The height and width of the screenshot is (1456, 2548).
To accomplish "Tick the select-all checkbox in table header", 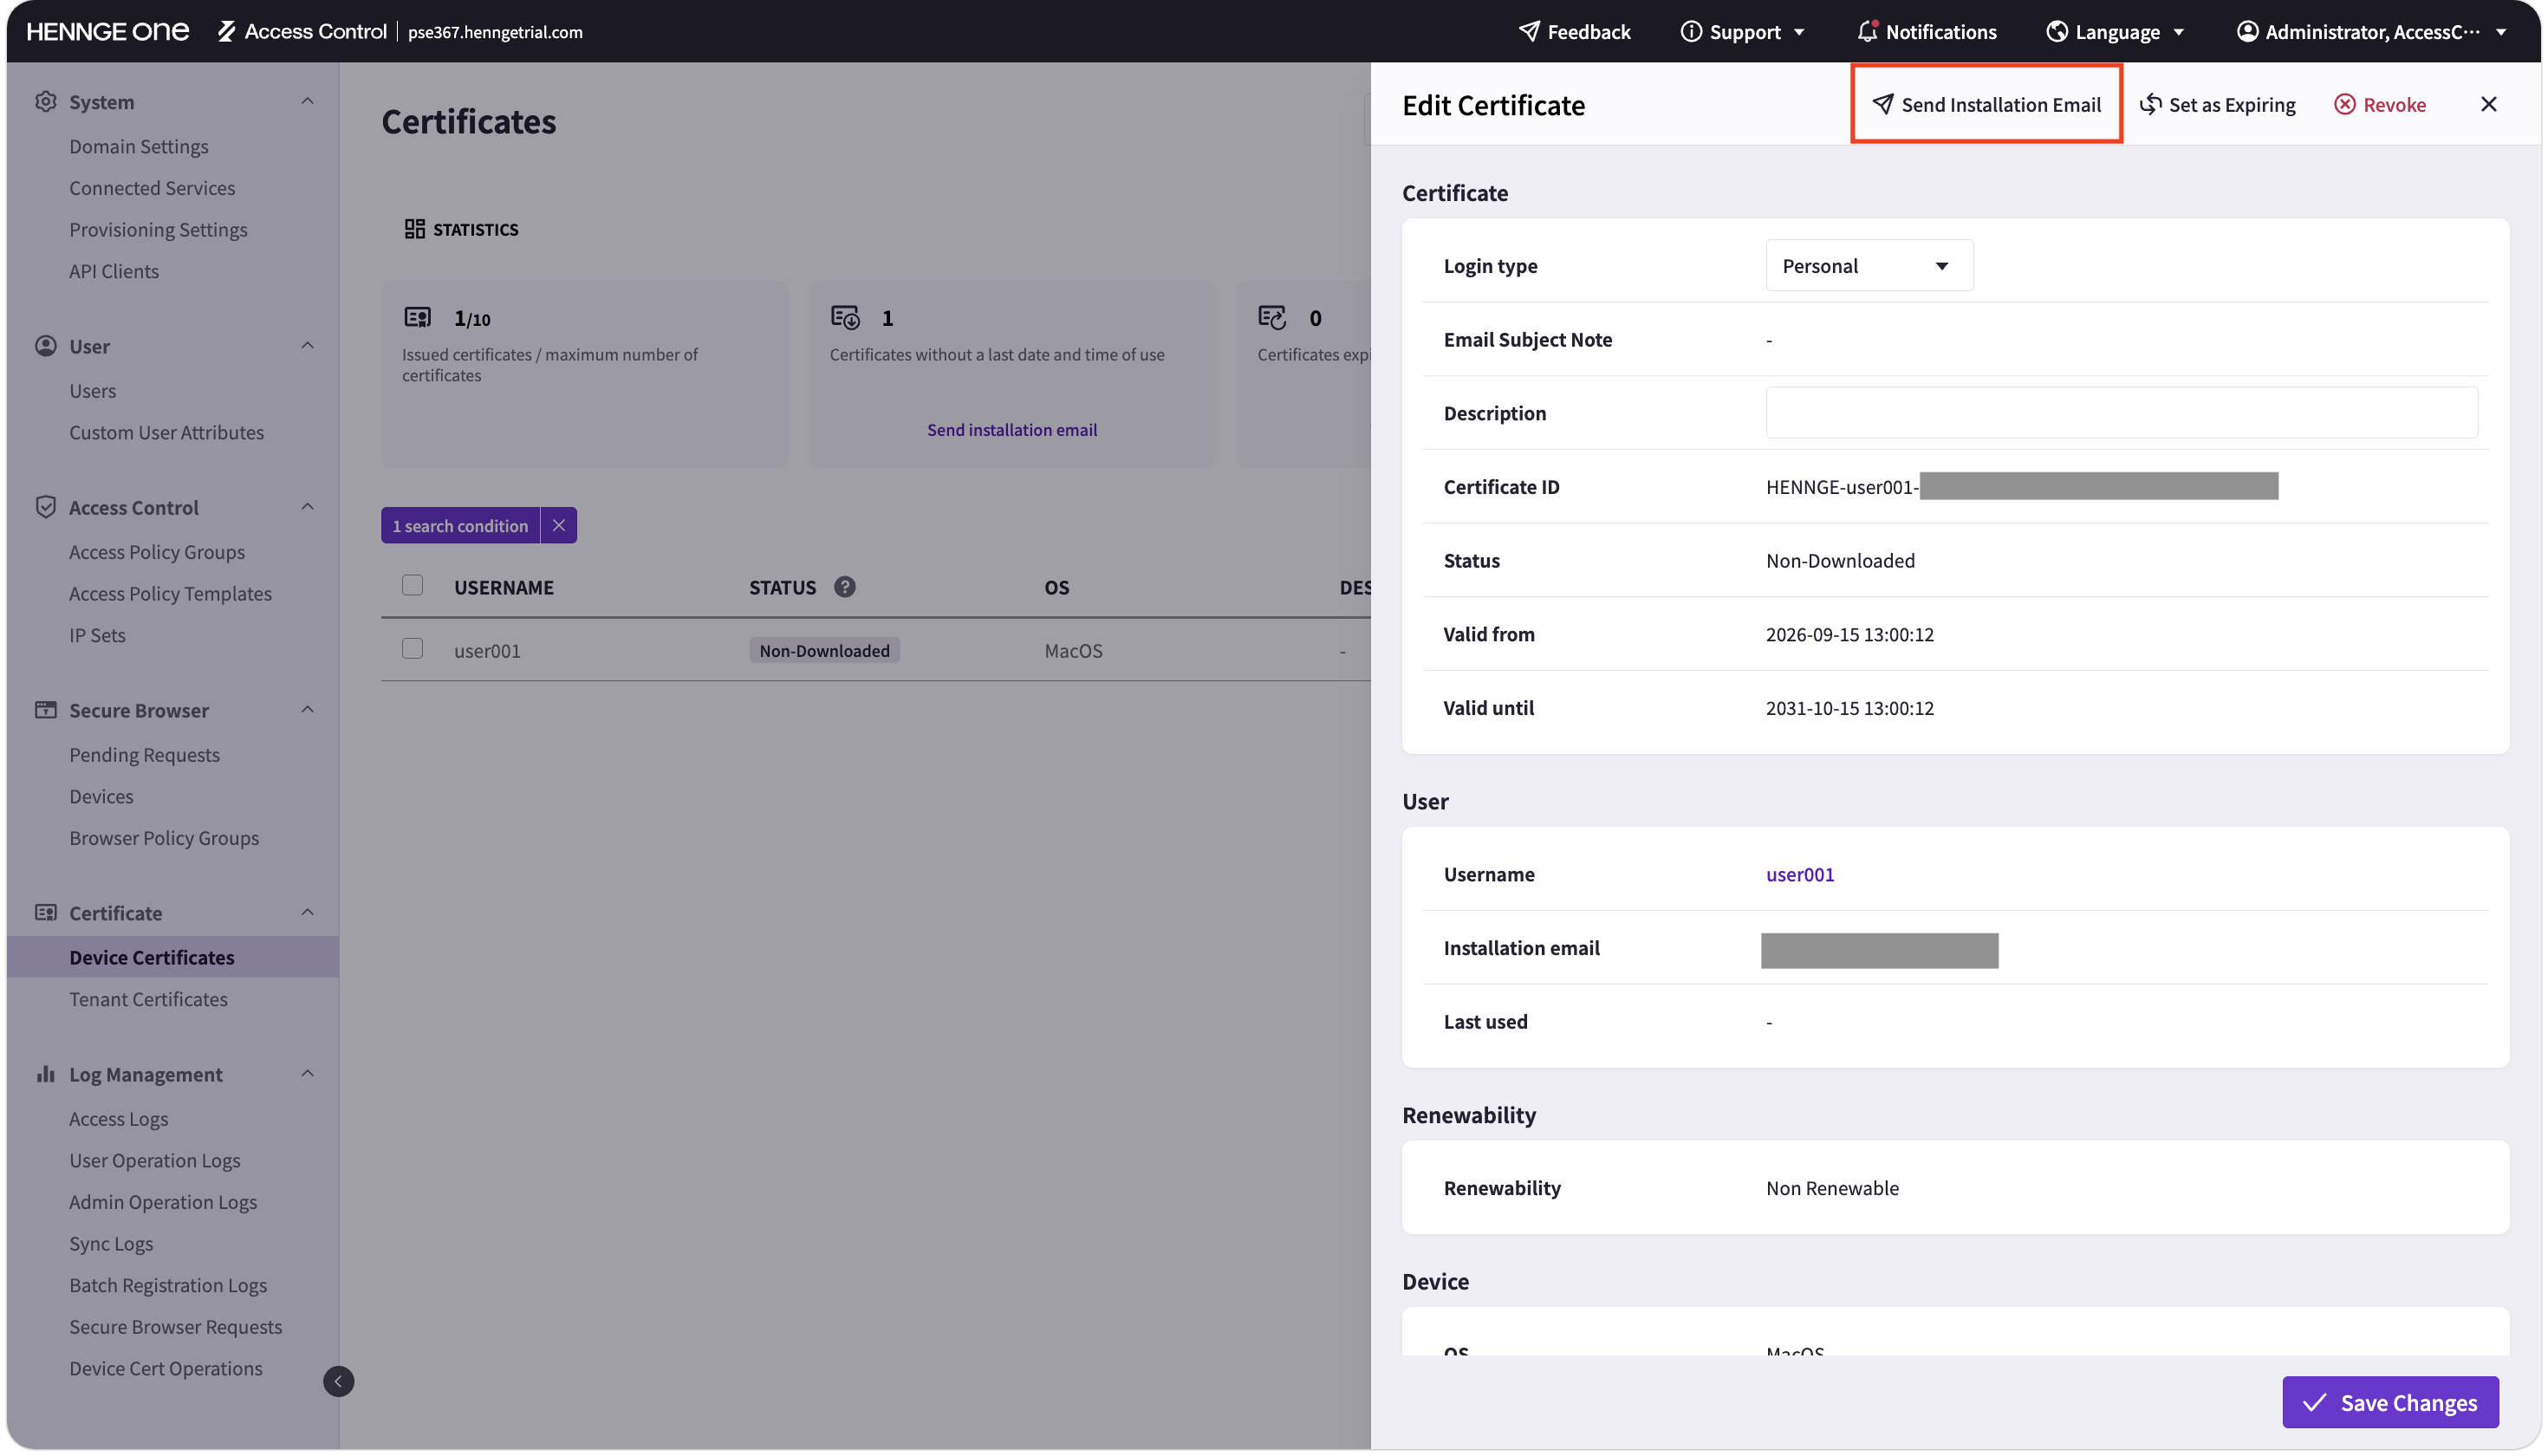I will pos(412,585).
